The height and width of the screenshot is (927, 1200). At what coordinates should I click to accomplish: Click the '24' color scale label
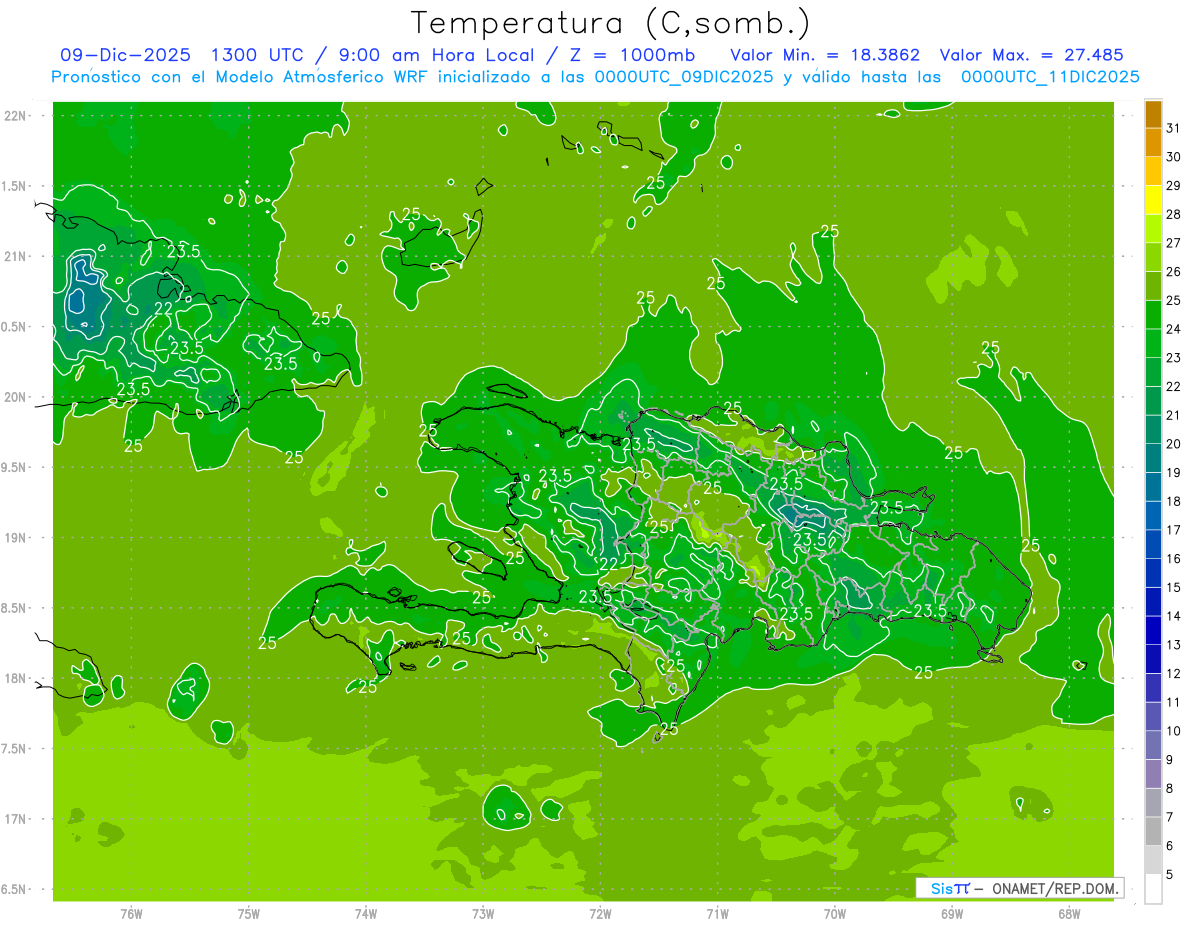click(1174, 329)
